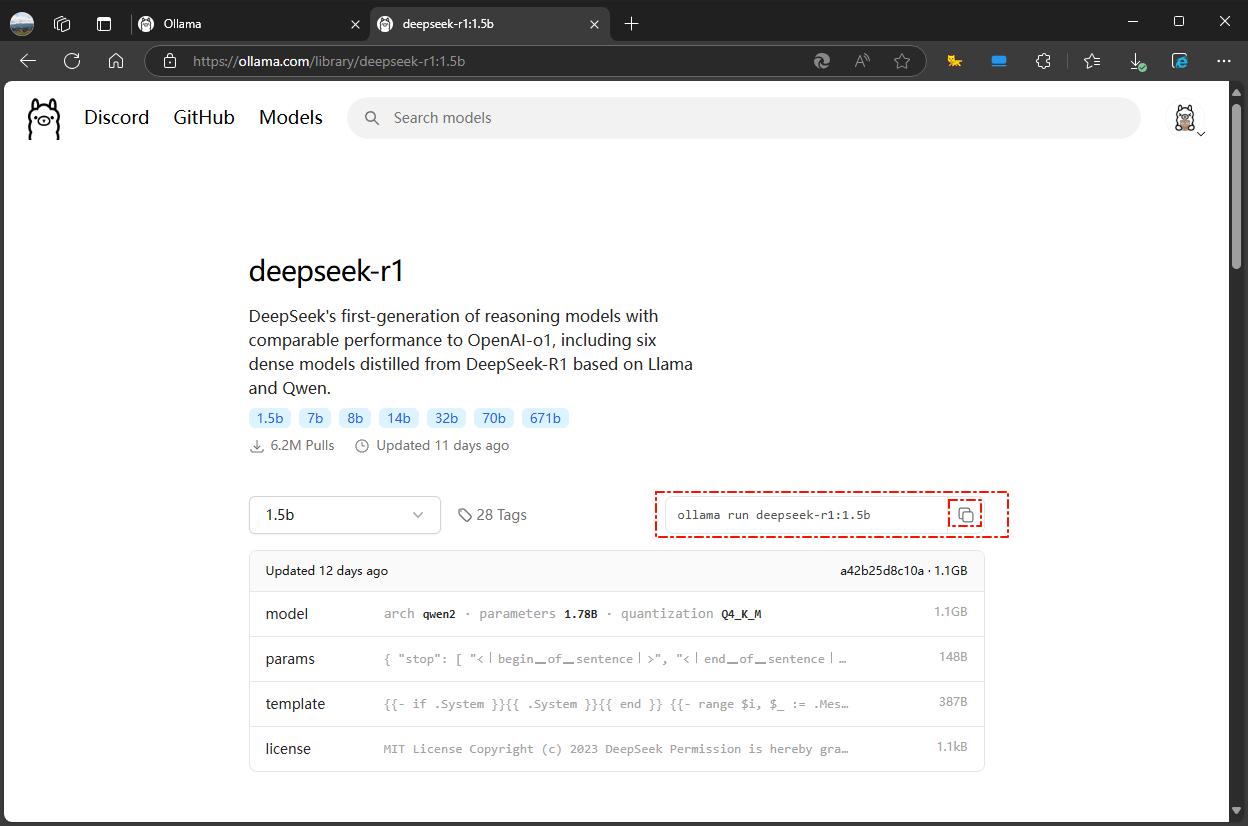Open the Downloads panel
Viewport: 1248px width, 826px height.
click(1137, 61)
